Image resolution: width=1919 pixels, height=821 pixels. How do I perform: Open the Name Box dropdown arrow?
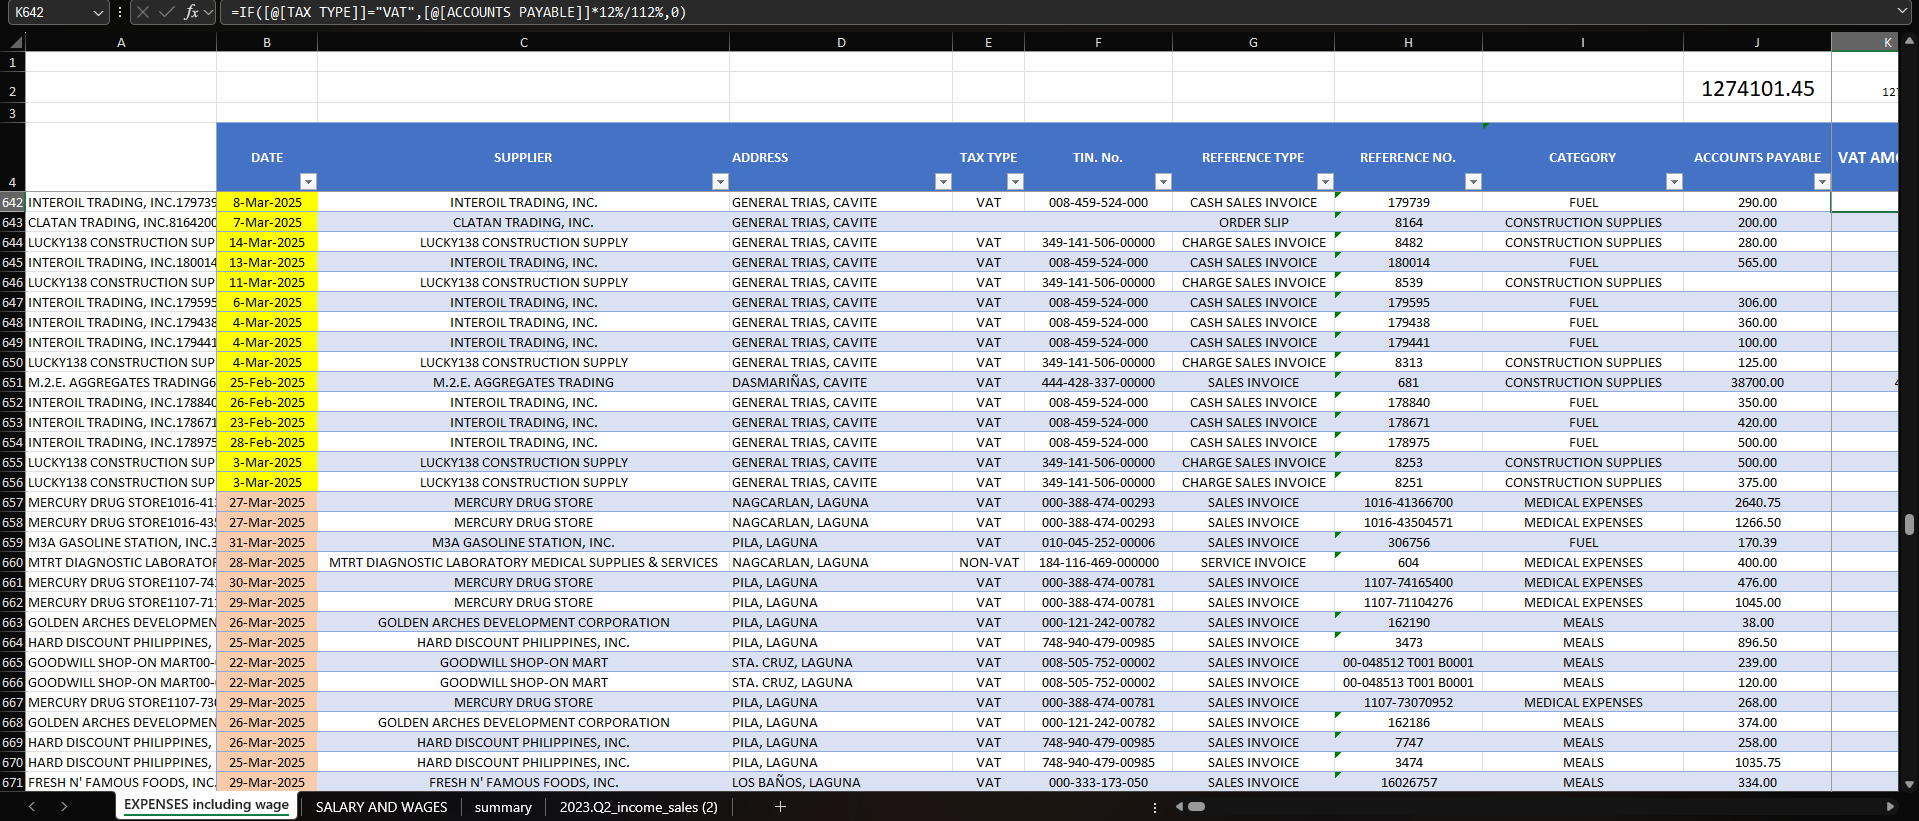click(x=97, y=12)
